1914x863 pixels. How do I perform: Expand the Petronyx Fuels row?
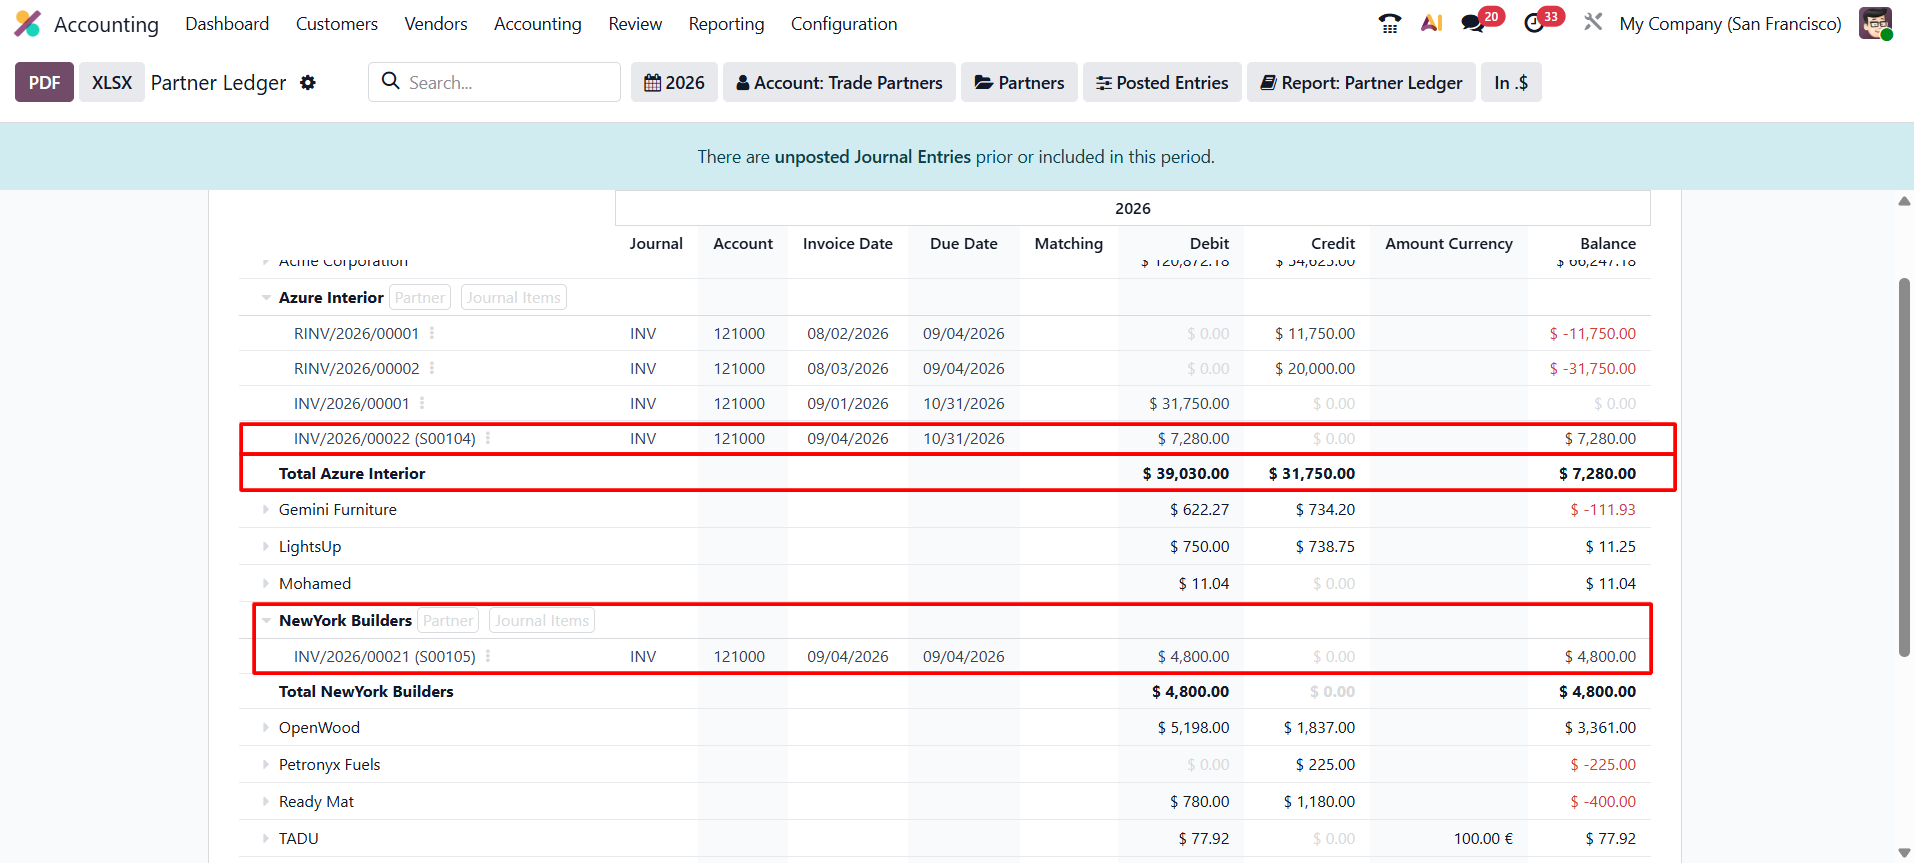pos(266,764)
